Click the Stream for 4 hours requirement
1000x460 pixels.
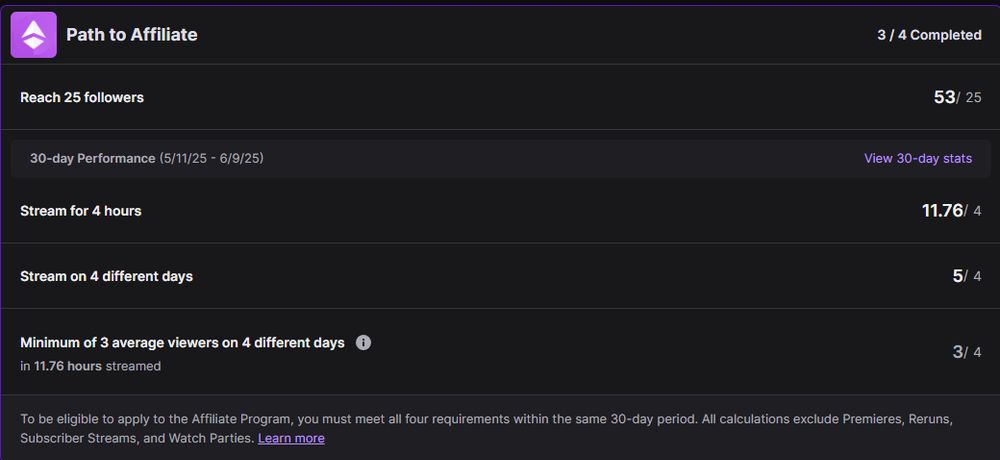[81, 211]
